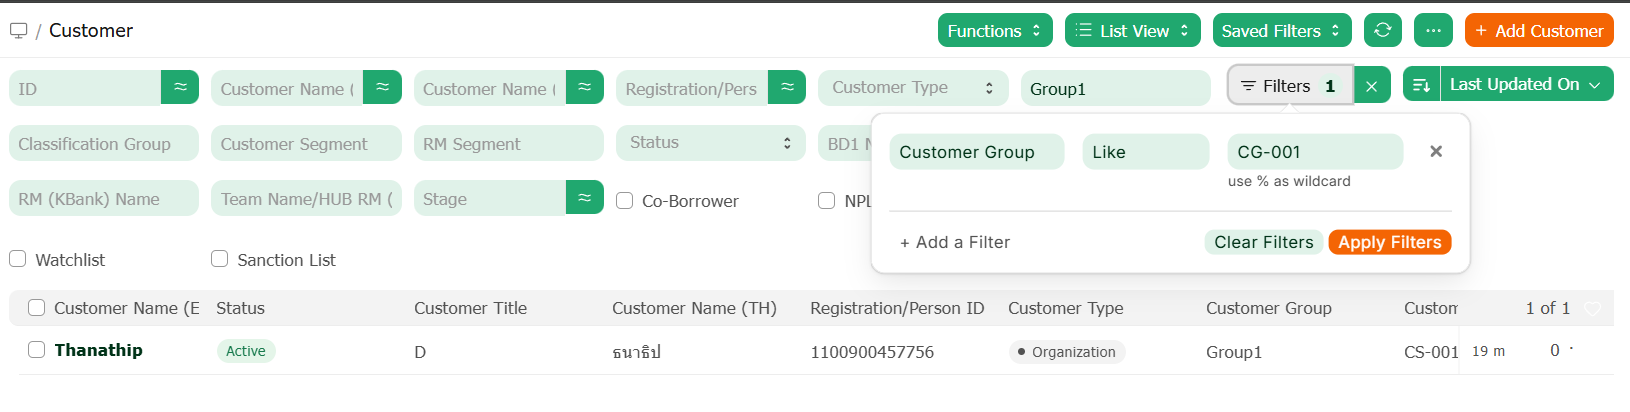Click approx icon beside Registration/Person field
1630x412 pixels.
(786, 88)
